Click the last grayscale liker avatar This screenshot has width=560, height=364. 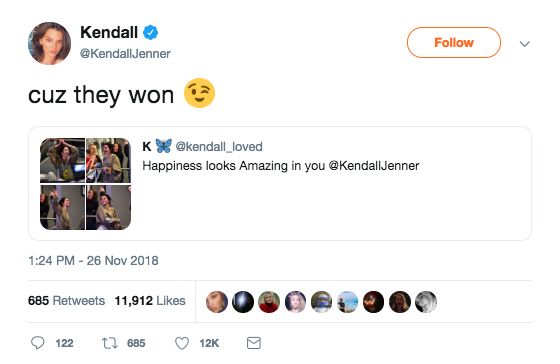click(426, 302)
